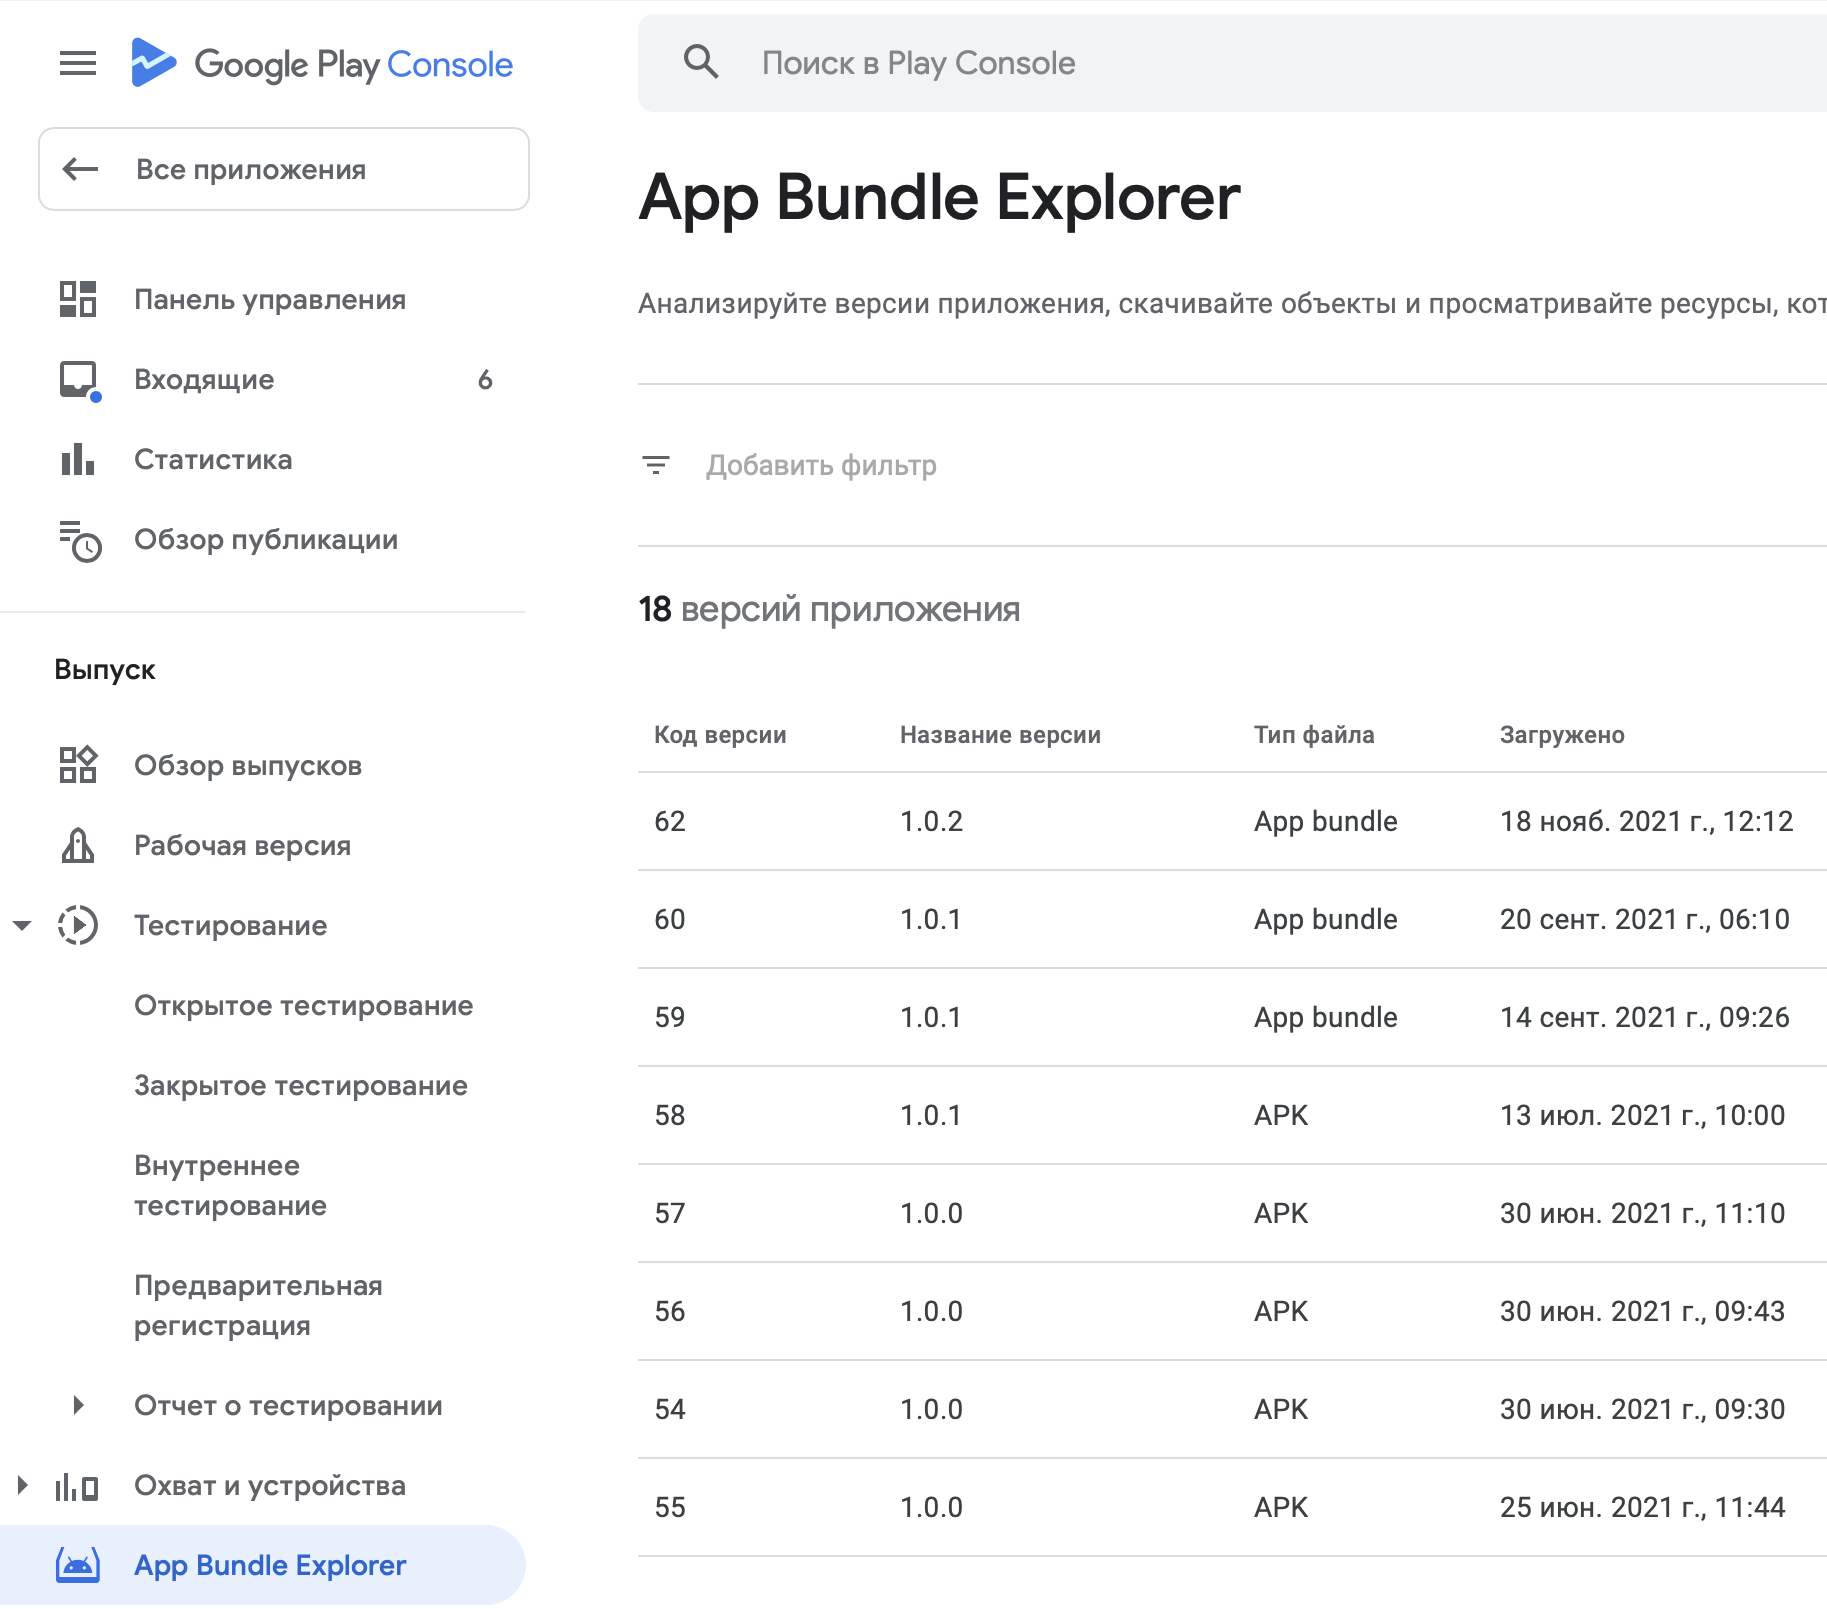Click date 18 нояб. 2021 г., 12:12
Image resolution: width=1827 pixels, height=1609 pixels.
coord(1646,821)
